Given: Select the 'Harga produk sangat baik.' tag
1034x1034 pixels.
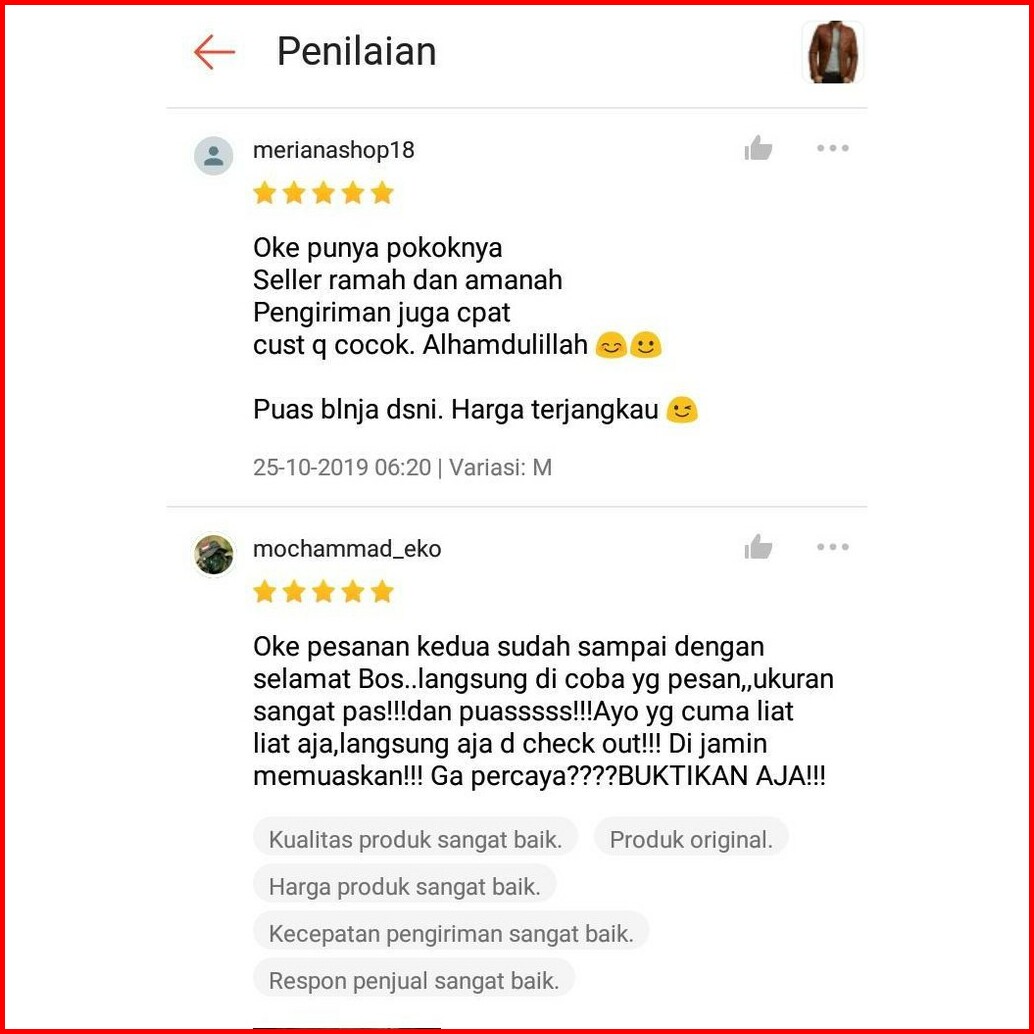Looking at the screenshot, I should coord(404,887).
